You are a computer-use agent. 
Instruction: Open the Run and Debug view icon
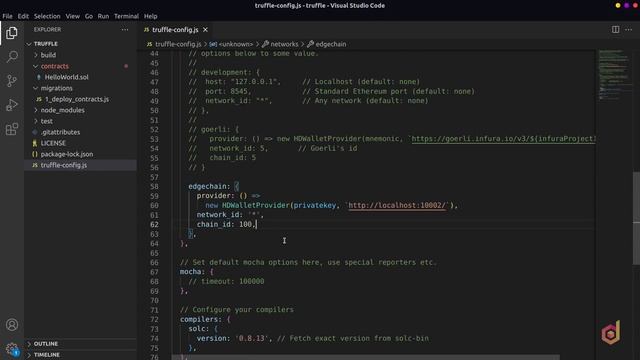[12, 105]
